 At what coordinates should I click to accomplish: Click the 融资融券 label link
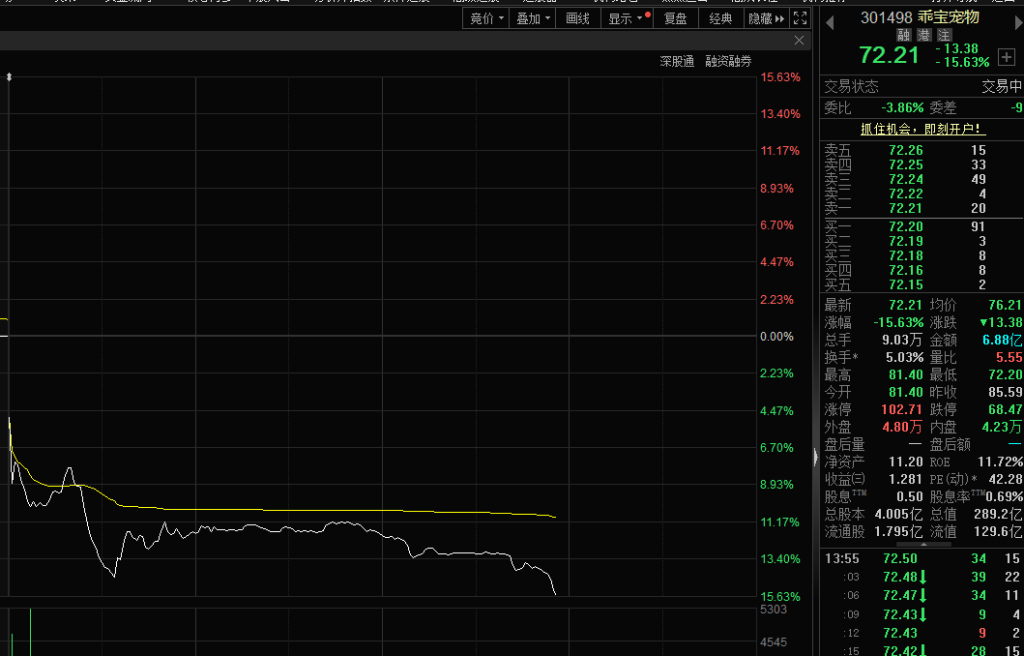[x=728, y=62]
